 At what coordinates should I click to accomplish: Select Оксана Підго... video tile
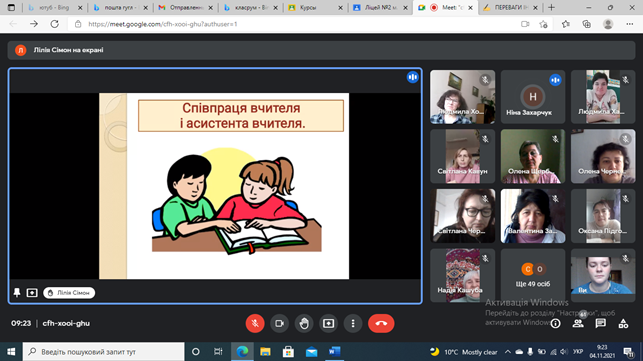pos(603,216)
